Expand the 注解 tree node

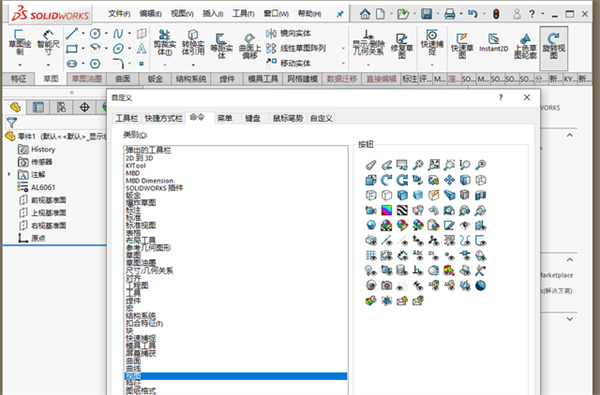click(x=9, y=174)
